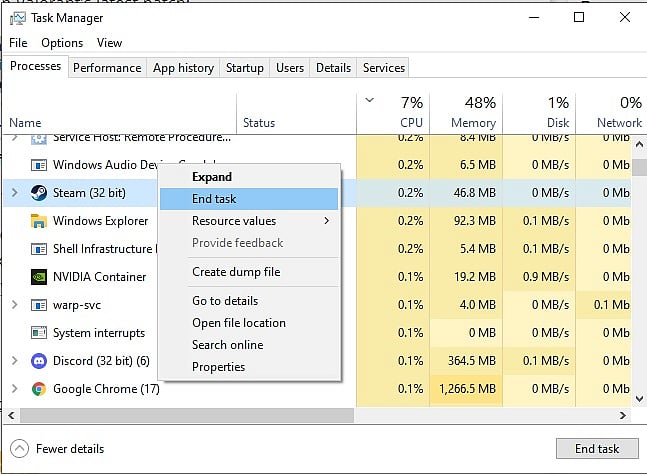This screenshot has width=647, height=474.
Task: Select the Processes tab
Action: [35, 66]
